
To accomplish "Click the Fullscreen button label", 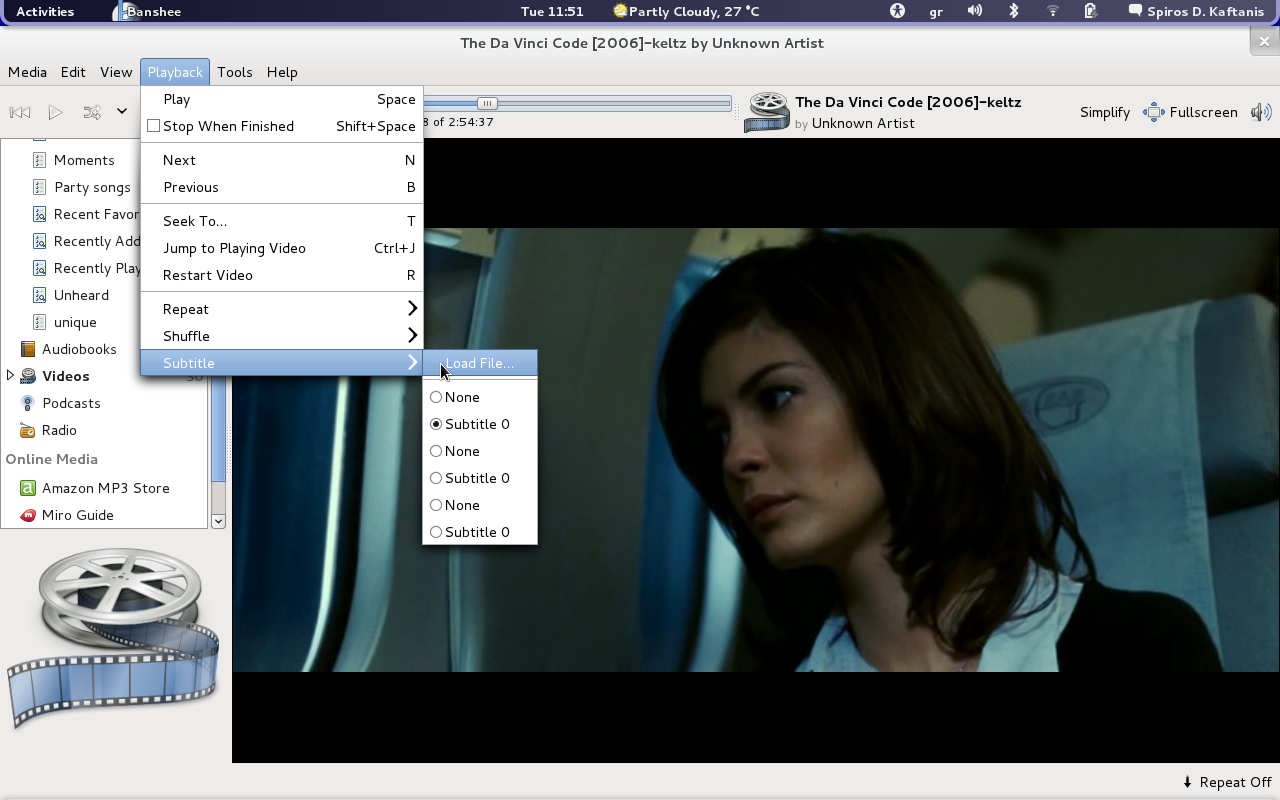I will click(x=1204, y=112).
